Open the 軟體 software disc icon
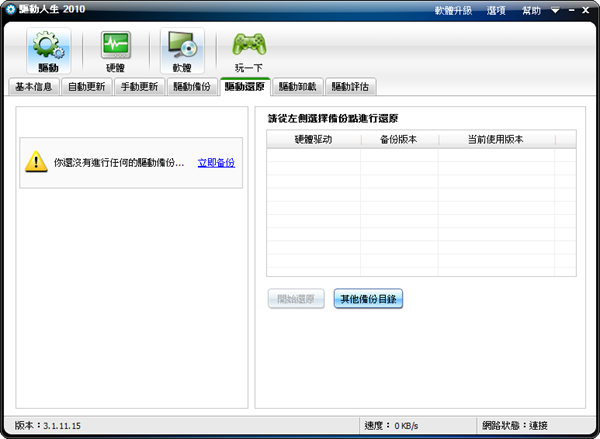Image resolution: width=600 pixels, height=439 pixels. point(182,51)
